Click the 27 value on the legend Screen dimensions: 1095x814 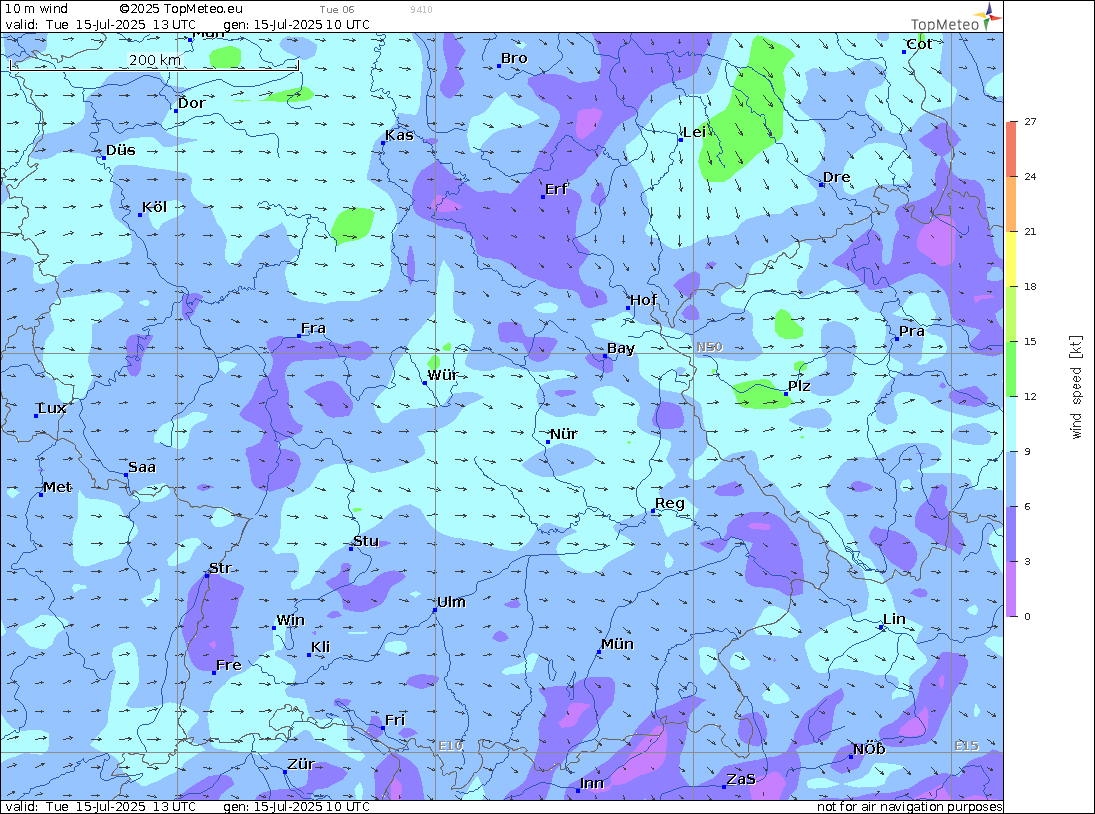(1030, 121)
